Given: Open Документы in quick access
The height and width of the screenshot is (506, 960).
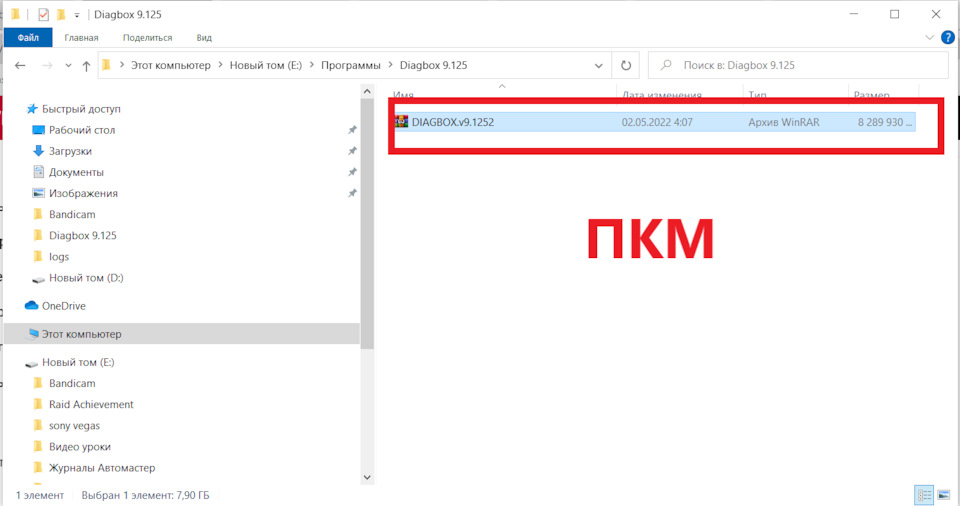Looking at the screenshot, I should [x=77, y=172].
